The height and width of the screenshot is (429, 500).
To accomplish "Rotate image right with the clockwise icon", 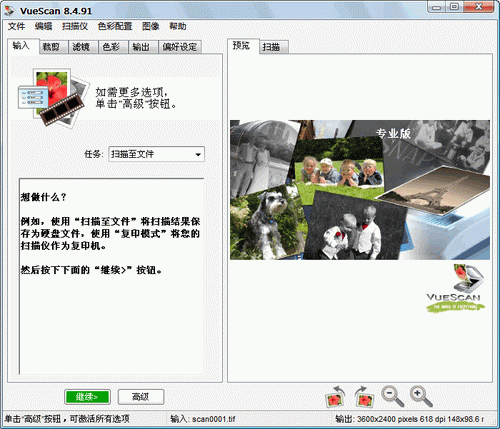I will pos(364,397).
